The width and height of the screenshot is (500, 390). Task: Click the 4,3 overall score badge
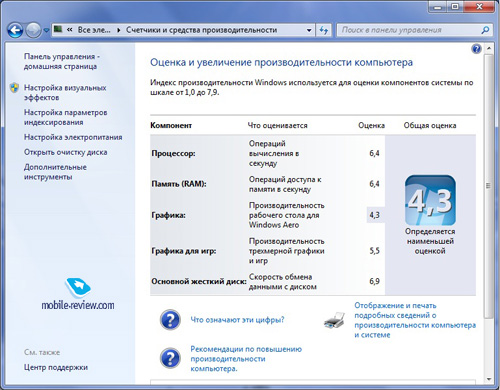(x=430, y=200)
